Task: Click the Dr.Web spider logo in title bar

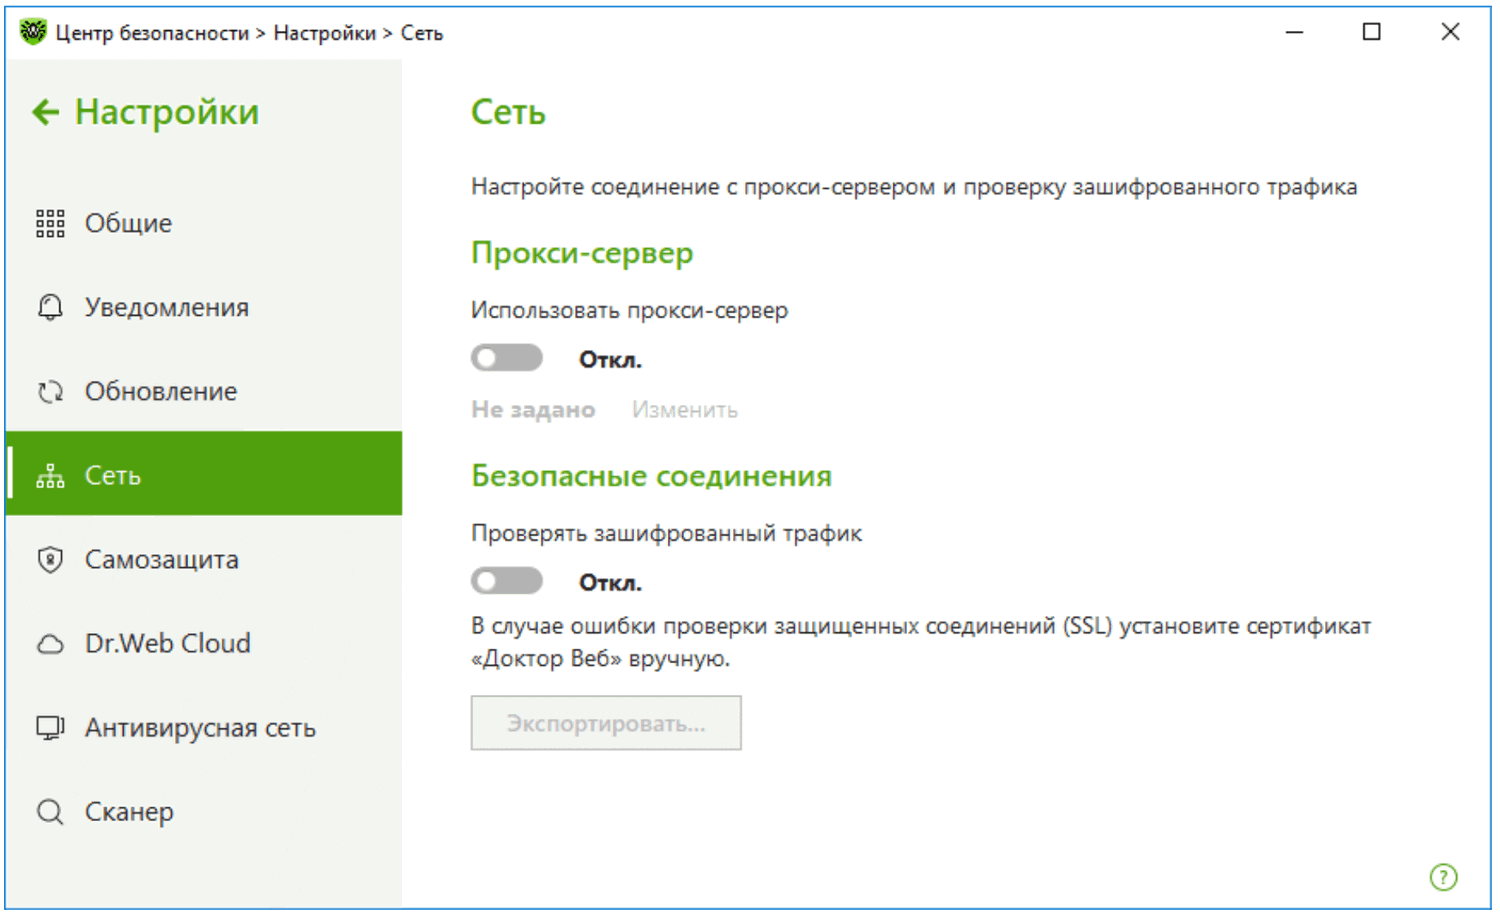Action: pos(33,32)
